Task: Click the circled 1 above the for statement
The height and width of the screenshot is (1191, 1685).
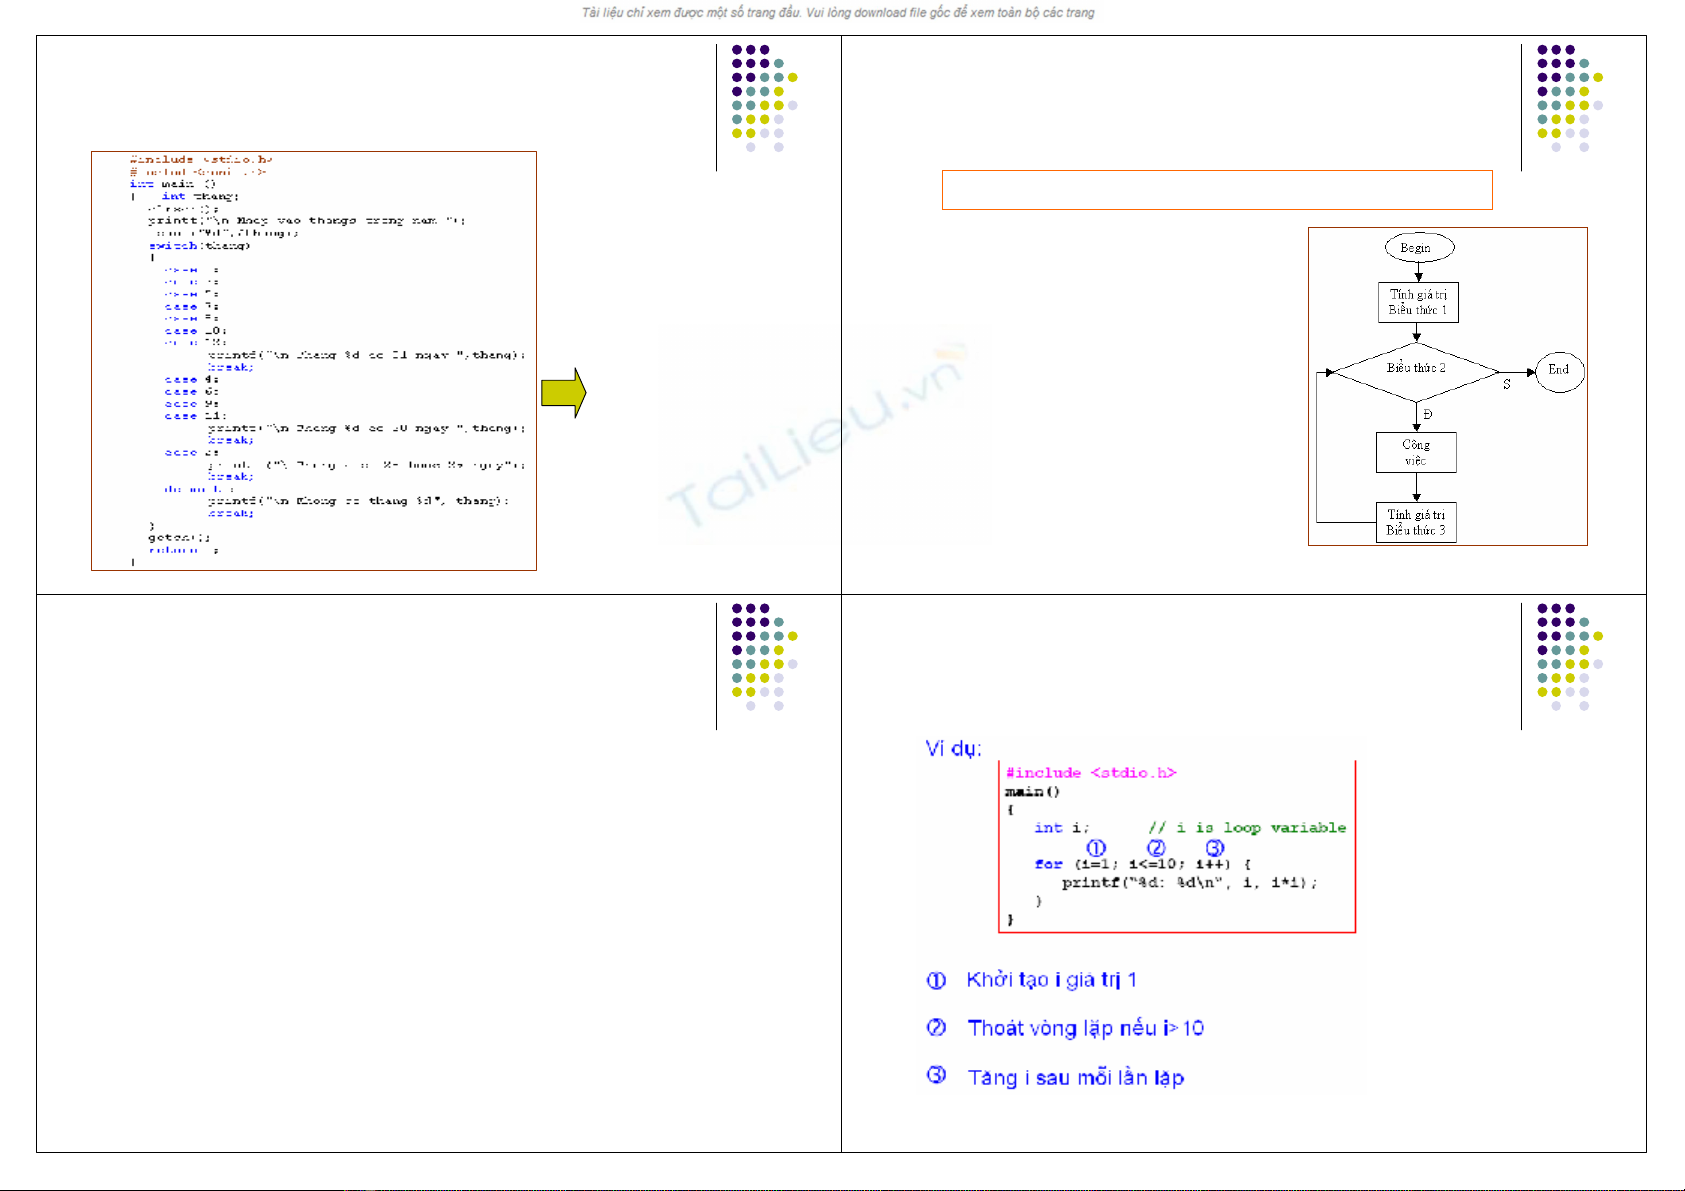Action: click(x=1096, y=848)
